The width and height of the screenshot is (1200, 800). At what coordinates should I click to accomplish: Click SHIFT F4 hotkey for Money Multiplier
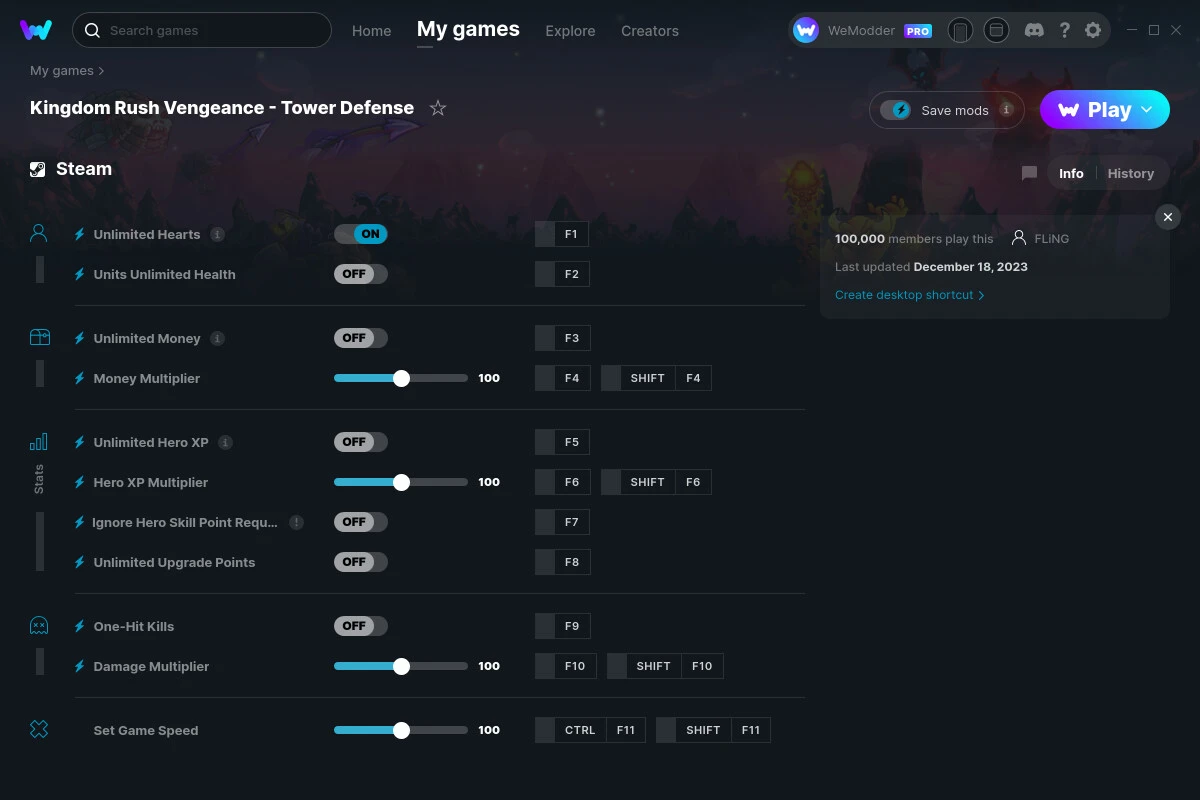coord(656,378)
